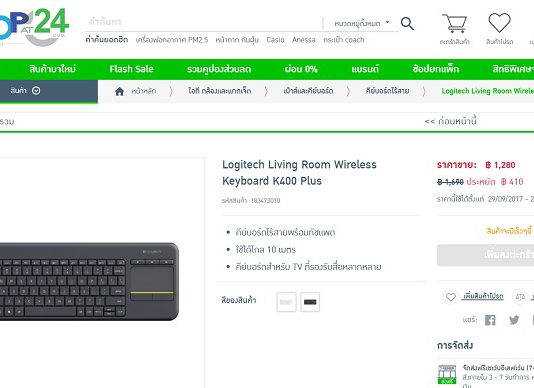Click the magnifying glass search icon
Image resolution: width=534 pixels, height=388 pixels.
[x=407, y=24]
